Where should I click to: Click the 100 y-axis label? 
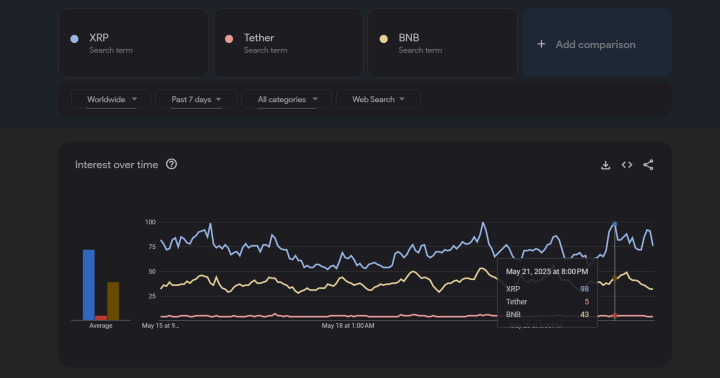[150, 222]
